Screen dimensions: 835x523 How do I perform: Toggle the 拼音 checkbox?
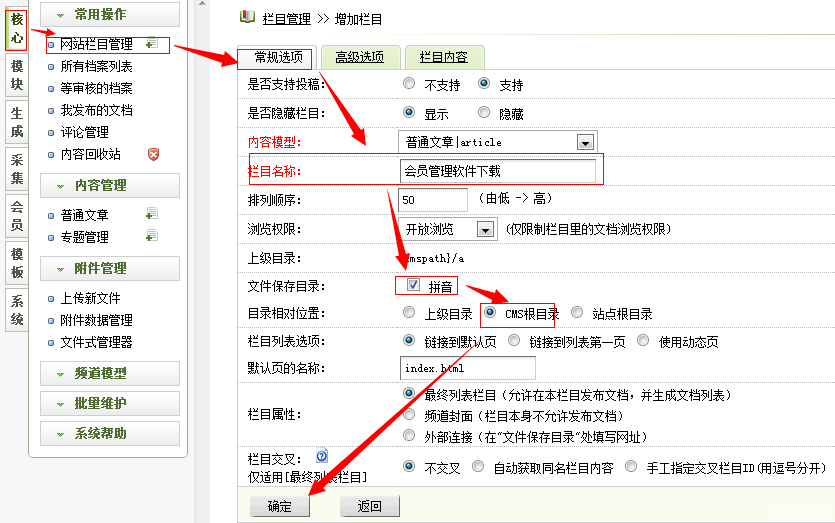tap(413, 286)
